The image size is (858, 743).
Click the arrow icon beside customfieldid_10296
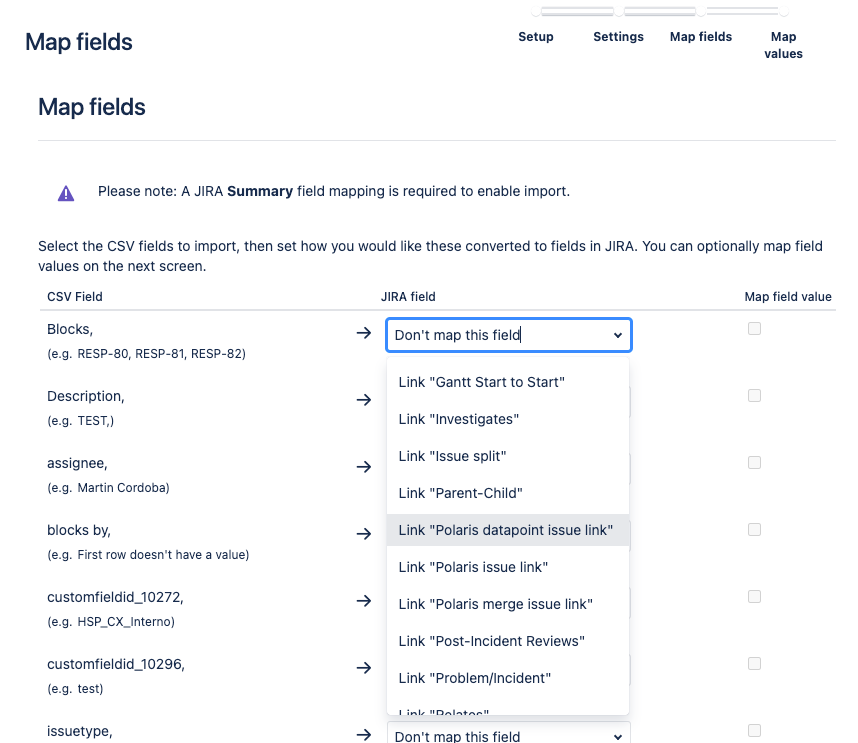click(x=364, y=667)
